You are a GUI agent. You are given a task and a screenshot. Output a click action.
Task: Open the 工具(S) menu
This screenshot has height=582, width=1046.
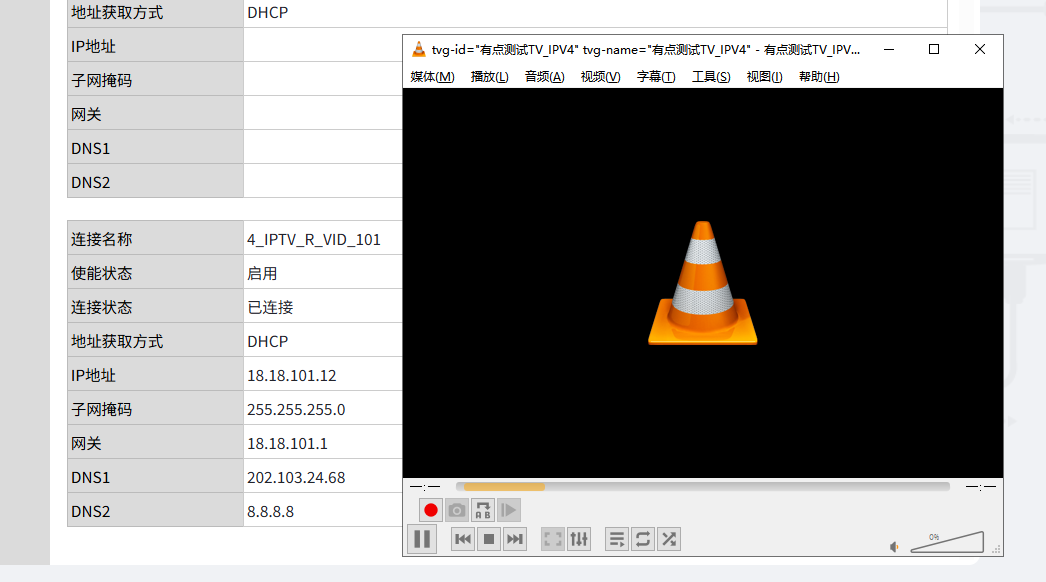coord(711,77)
